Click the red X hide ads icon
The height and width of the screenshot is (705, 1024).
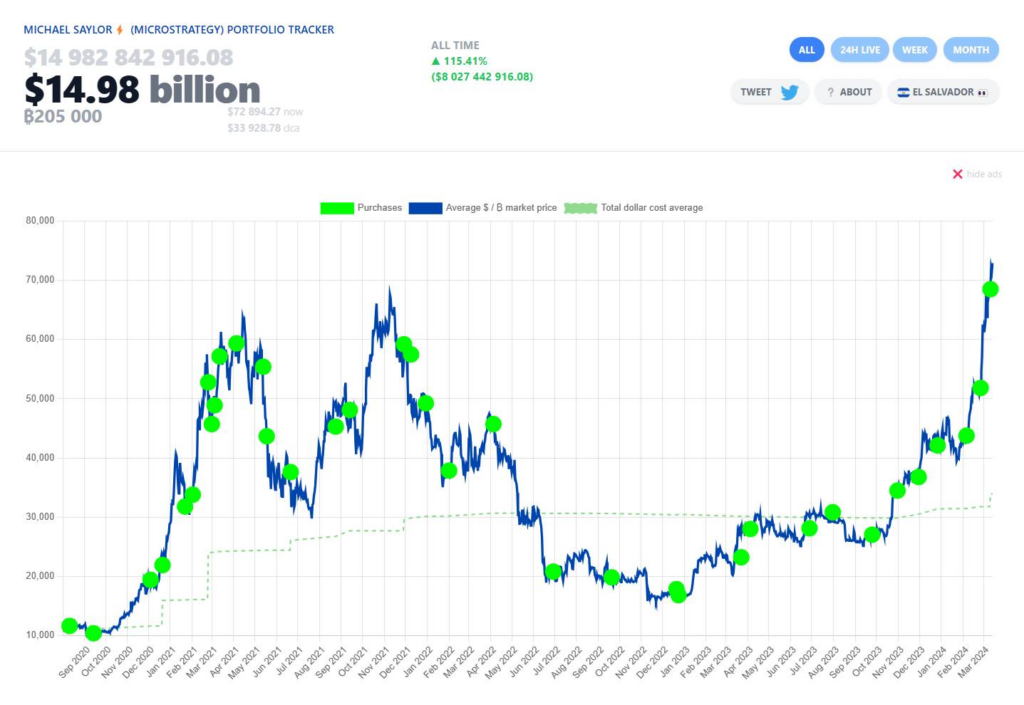click(957, 174)
